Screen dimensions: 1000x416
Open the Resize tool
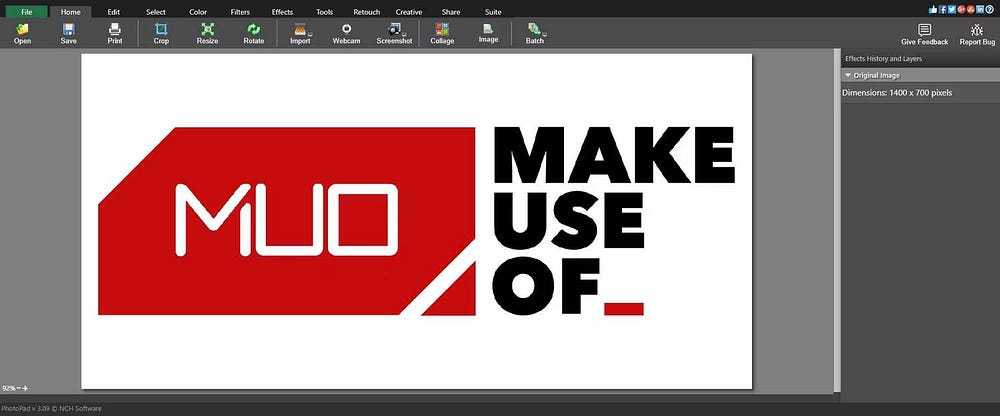(207, 33)
